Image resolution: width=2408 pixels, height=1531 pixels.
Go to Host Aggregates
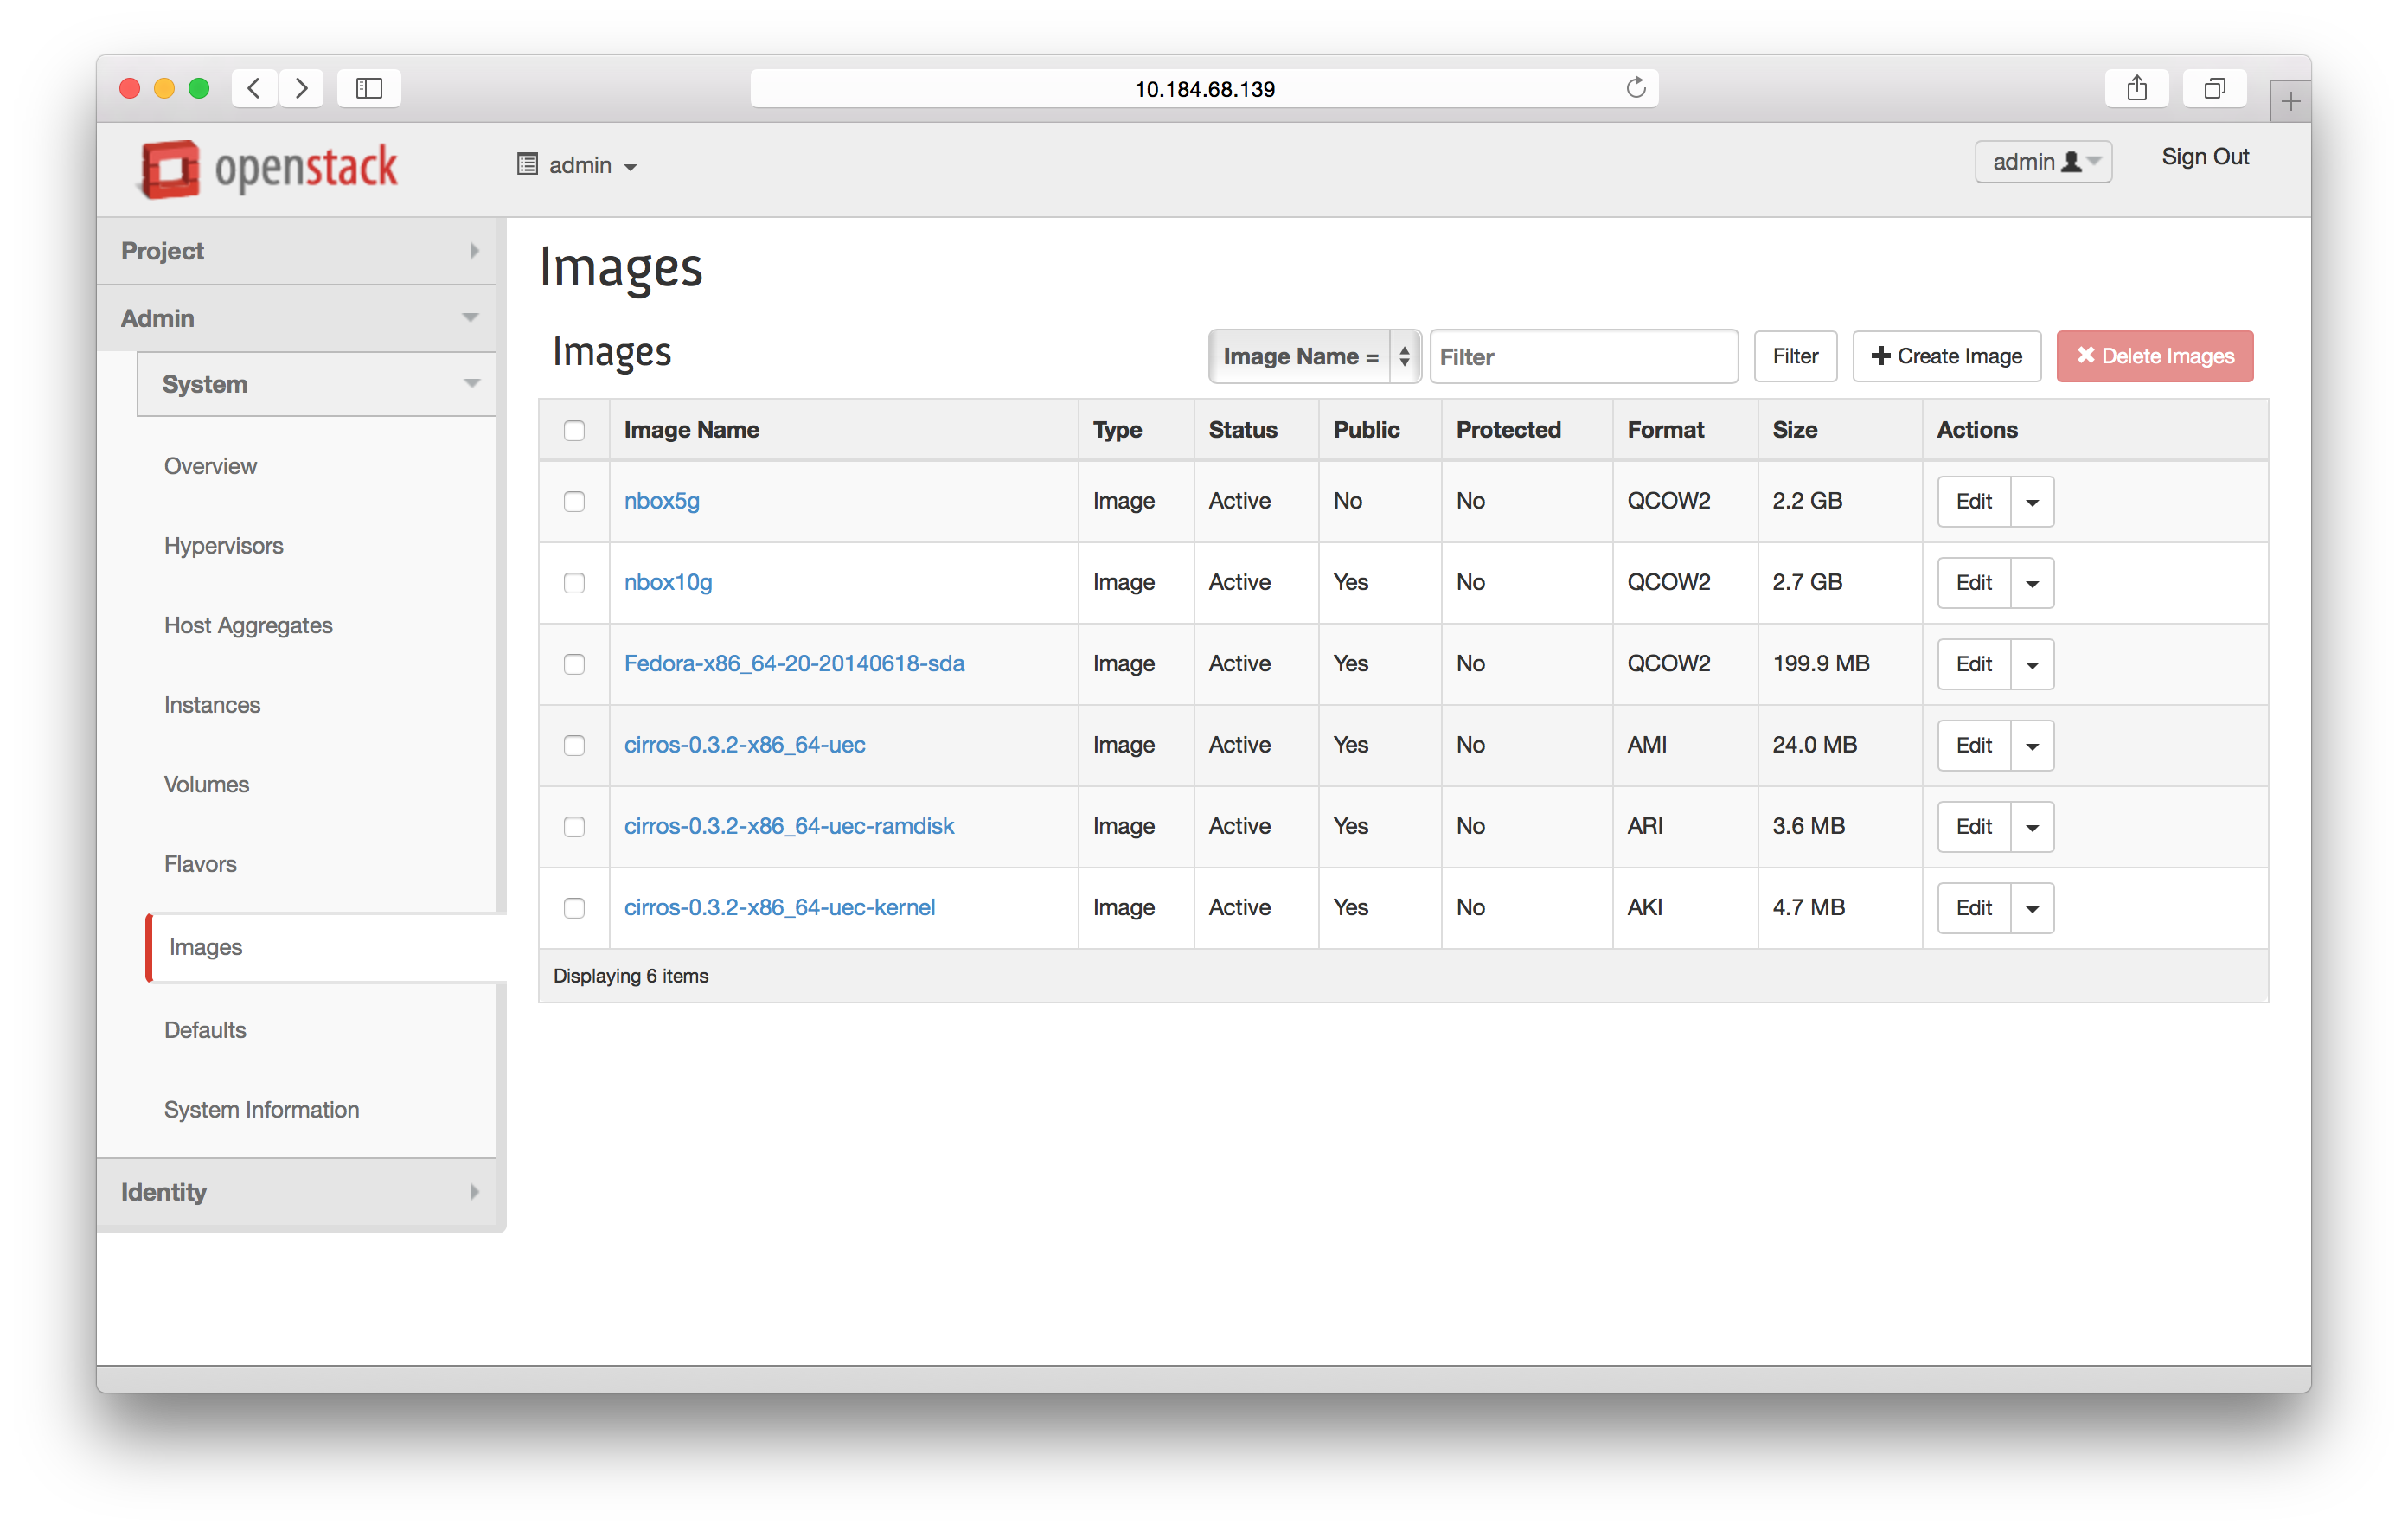click(x=248, y=625)
